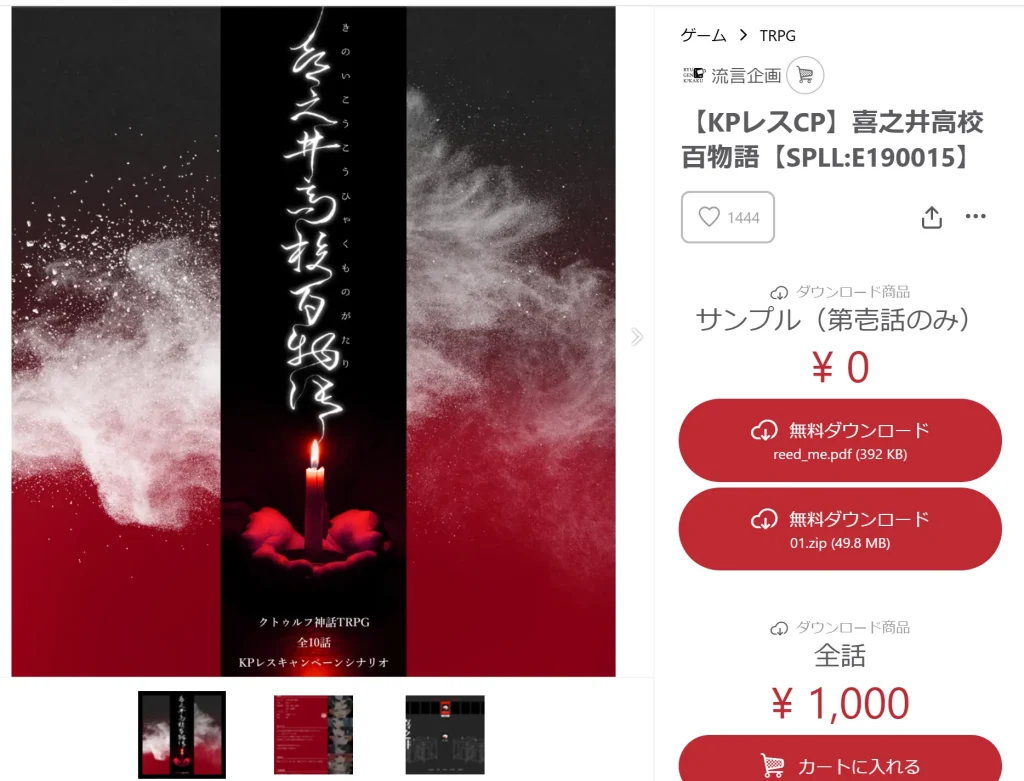Select the third dark screenshot thumbnail

pos(445,735)
